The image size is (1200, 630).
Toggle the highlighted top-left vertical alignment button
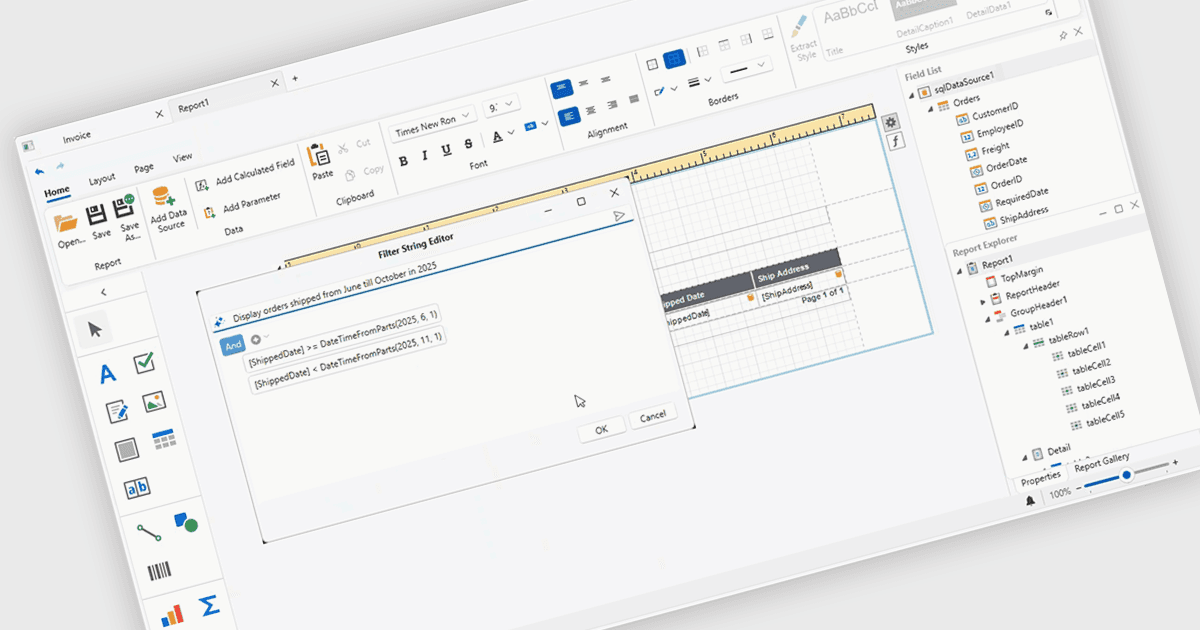[x=561, y=89]
